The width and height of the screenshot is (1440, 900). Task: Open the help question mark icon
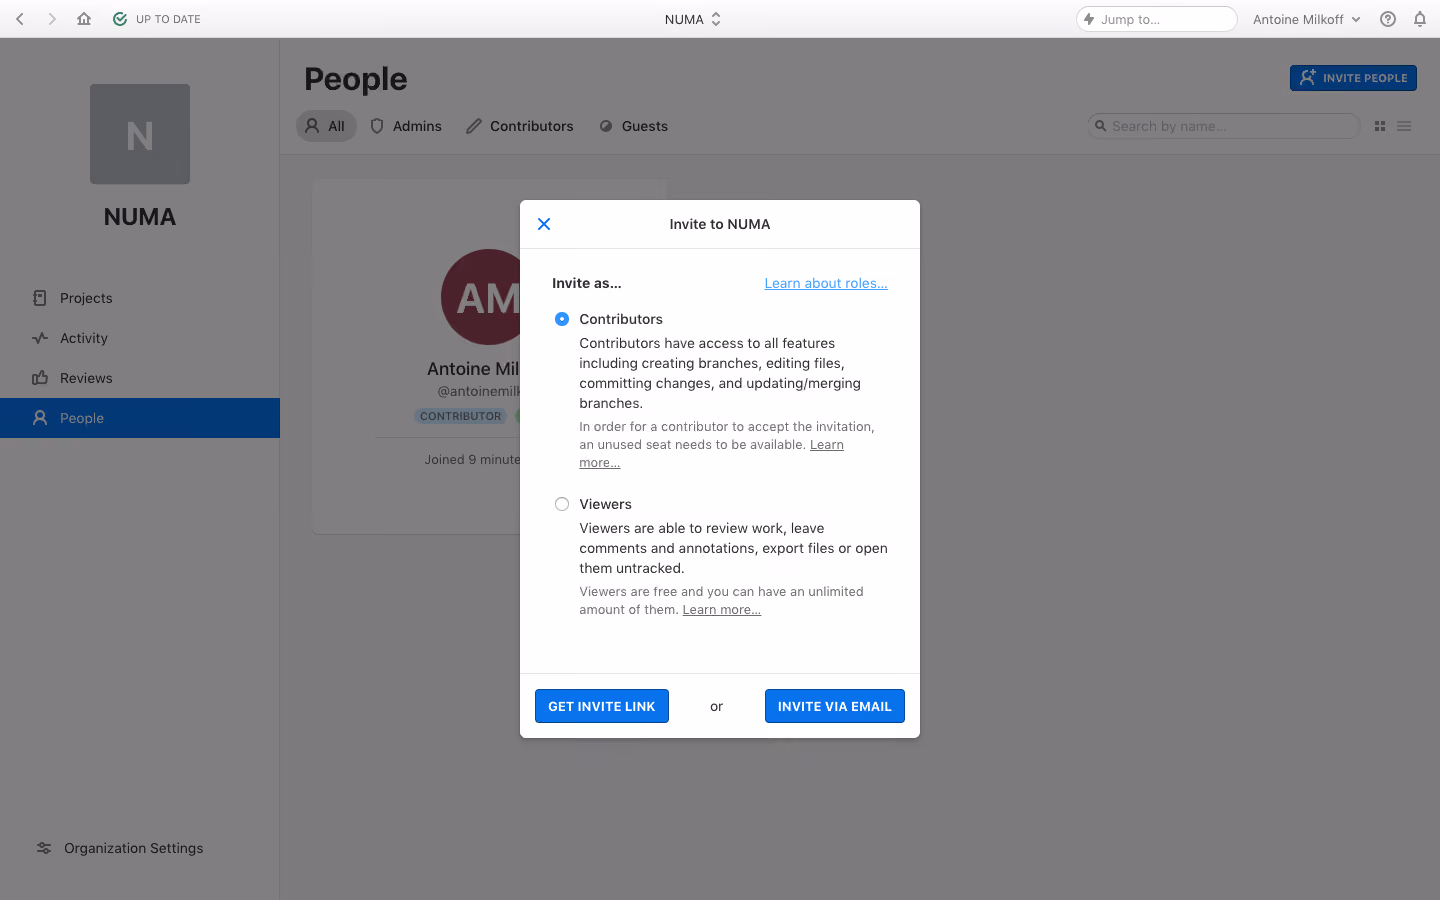pyautogui.click(x=1387, y=19)
